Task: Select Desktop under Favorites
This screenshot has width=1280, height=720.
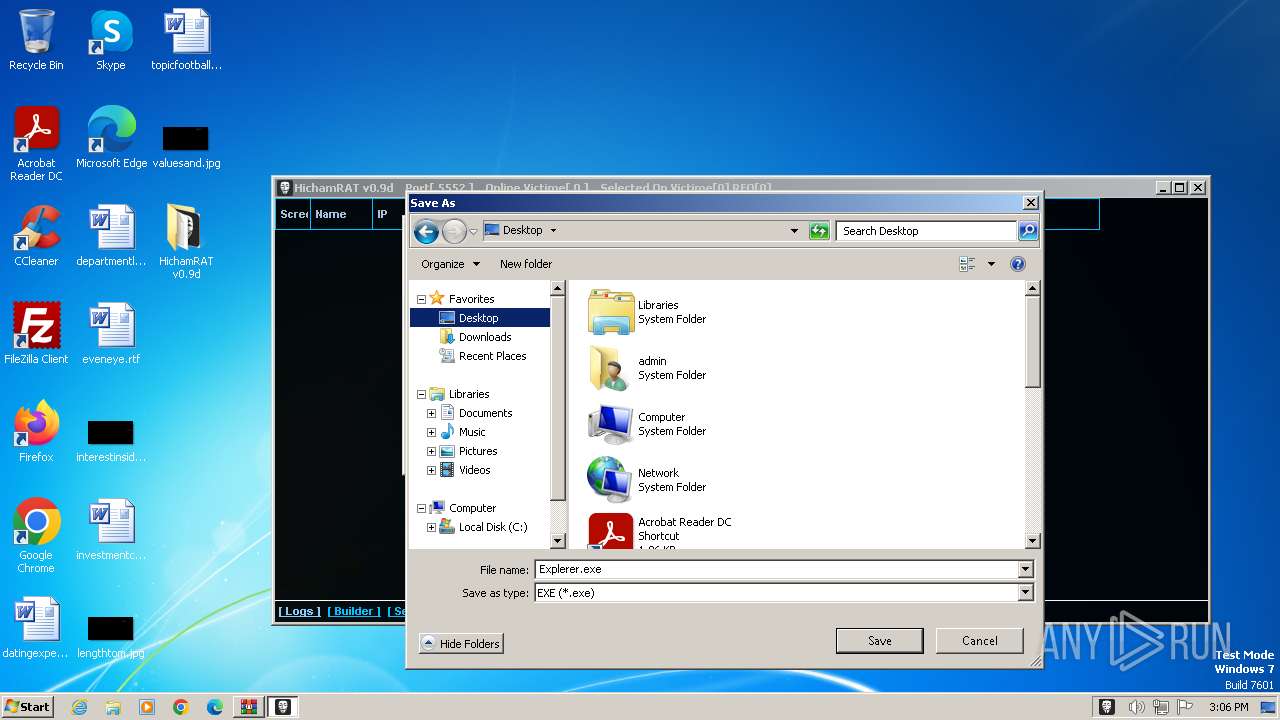Action: point(479,318)
